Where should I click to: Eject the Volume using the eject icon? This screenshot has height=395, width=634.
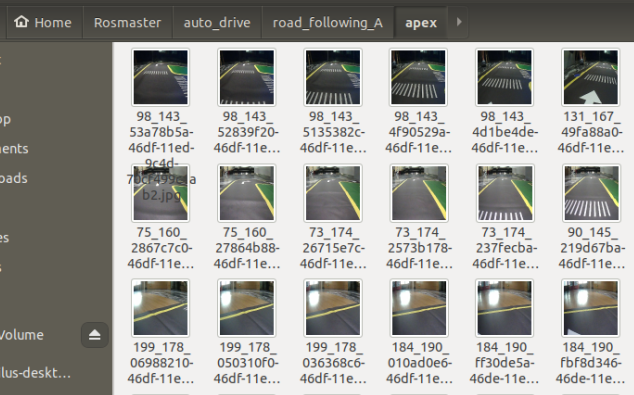click(95, 335)
